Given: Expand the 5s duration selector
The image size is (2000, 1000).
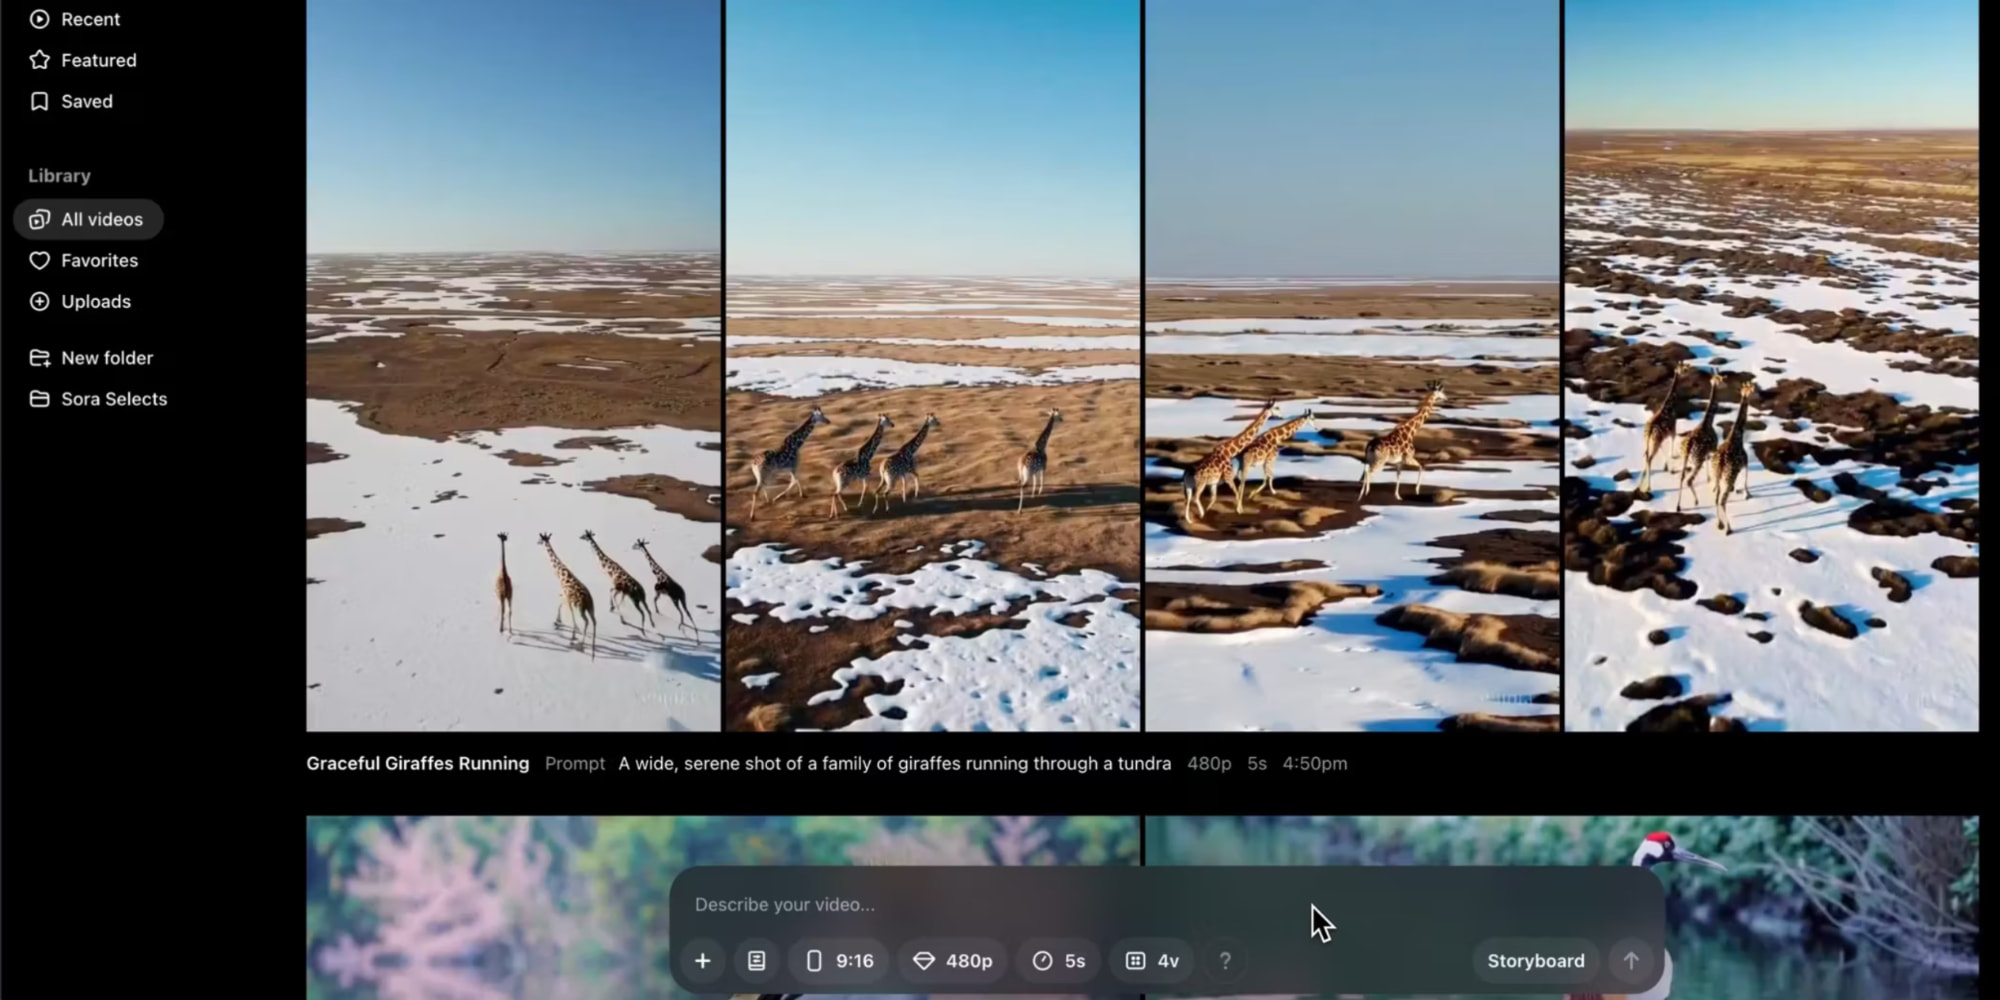Looking at the screenshot, I should coord(1059,961).
